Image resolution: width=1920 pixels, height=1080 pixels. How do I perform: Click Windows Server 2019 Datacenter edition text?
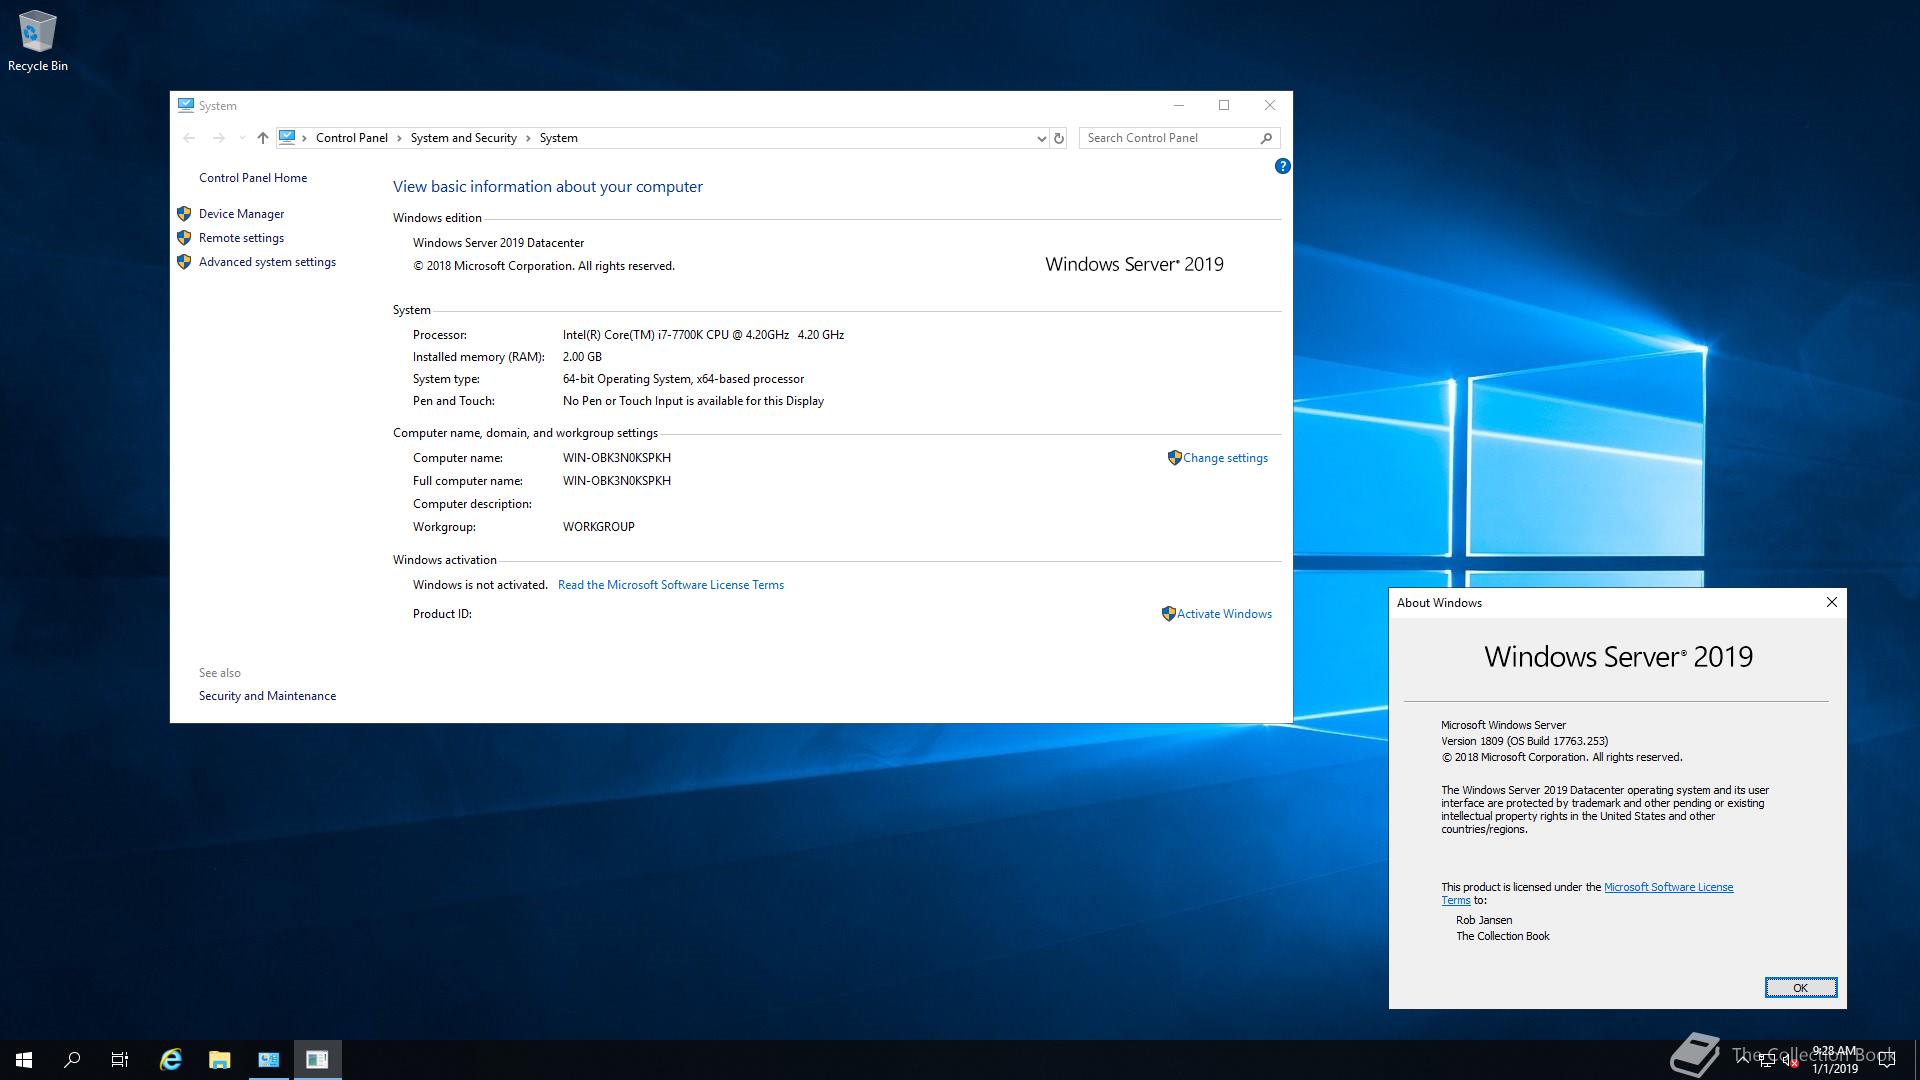(498, 243)
